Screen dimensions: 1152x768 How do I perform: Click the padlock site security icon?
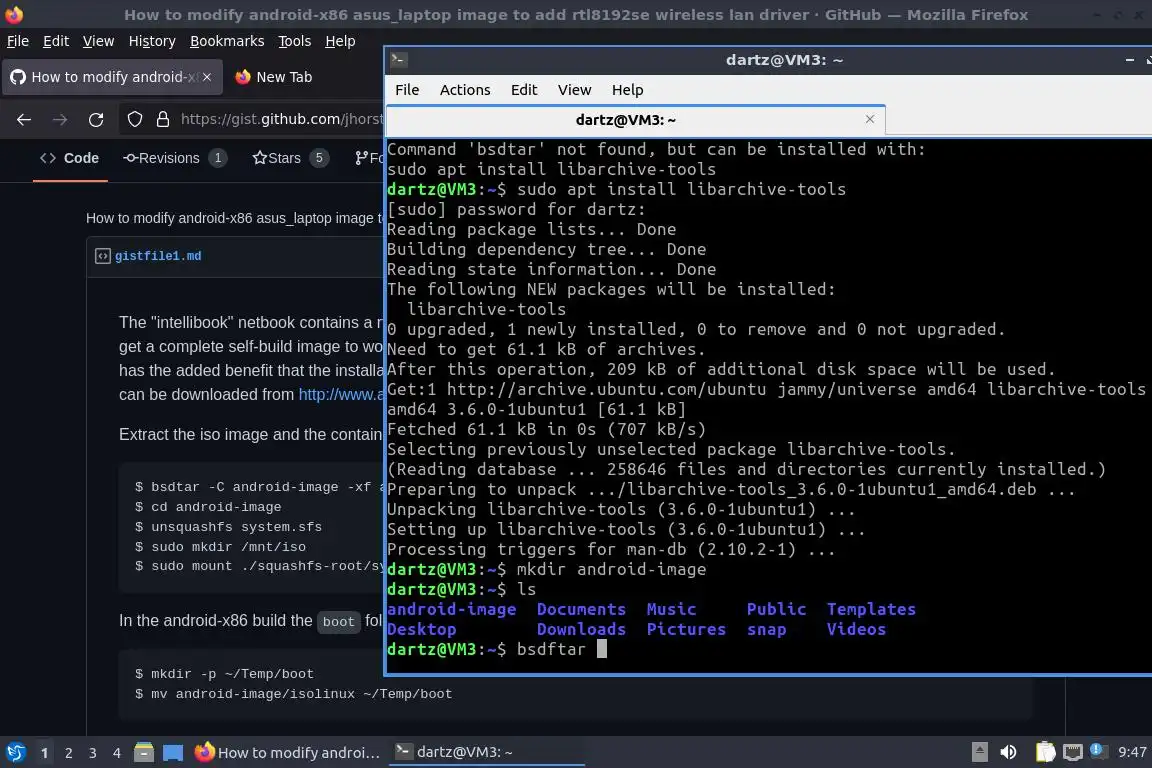[x=163, y=119]
